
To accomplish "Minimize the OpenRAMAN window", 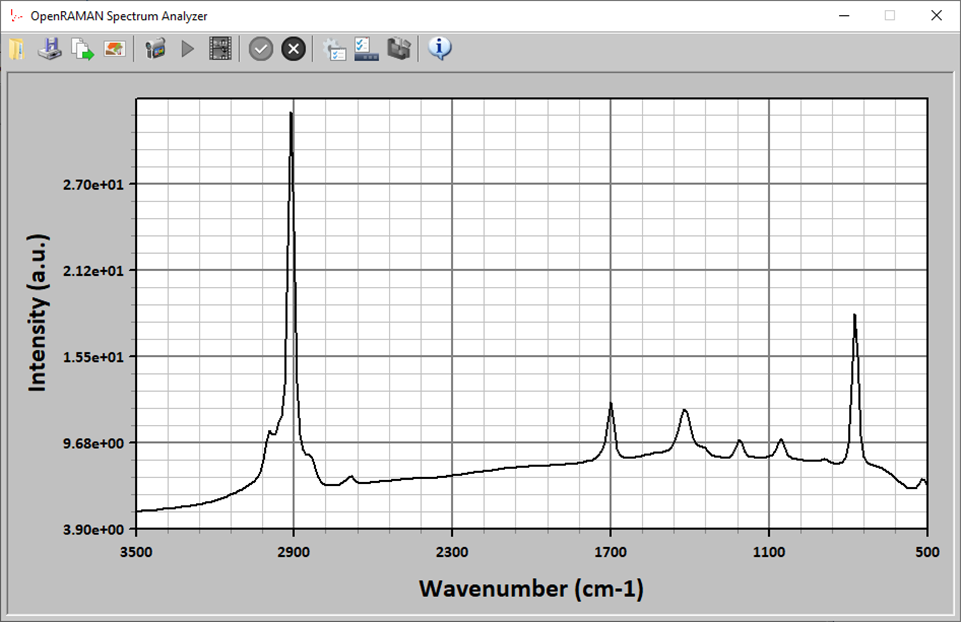I will pos(844,15).
